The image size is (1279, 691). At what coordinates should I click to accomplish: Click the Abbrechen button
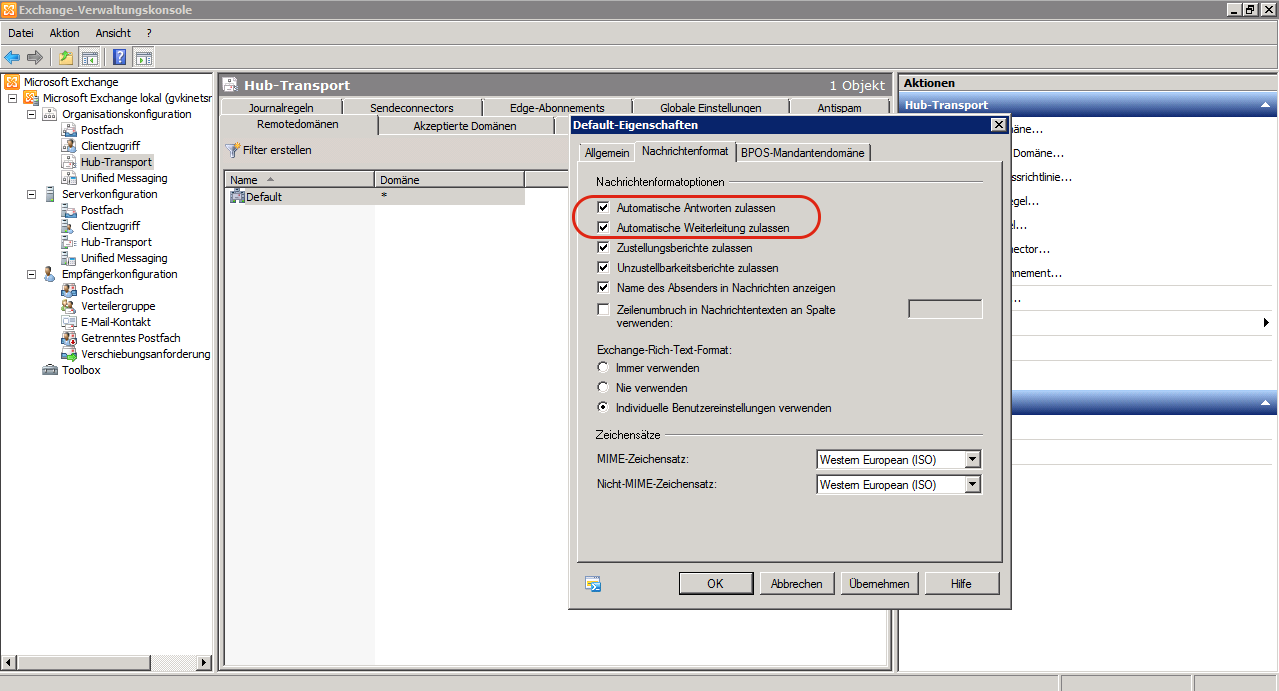click(797, 584)
